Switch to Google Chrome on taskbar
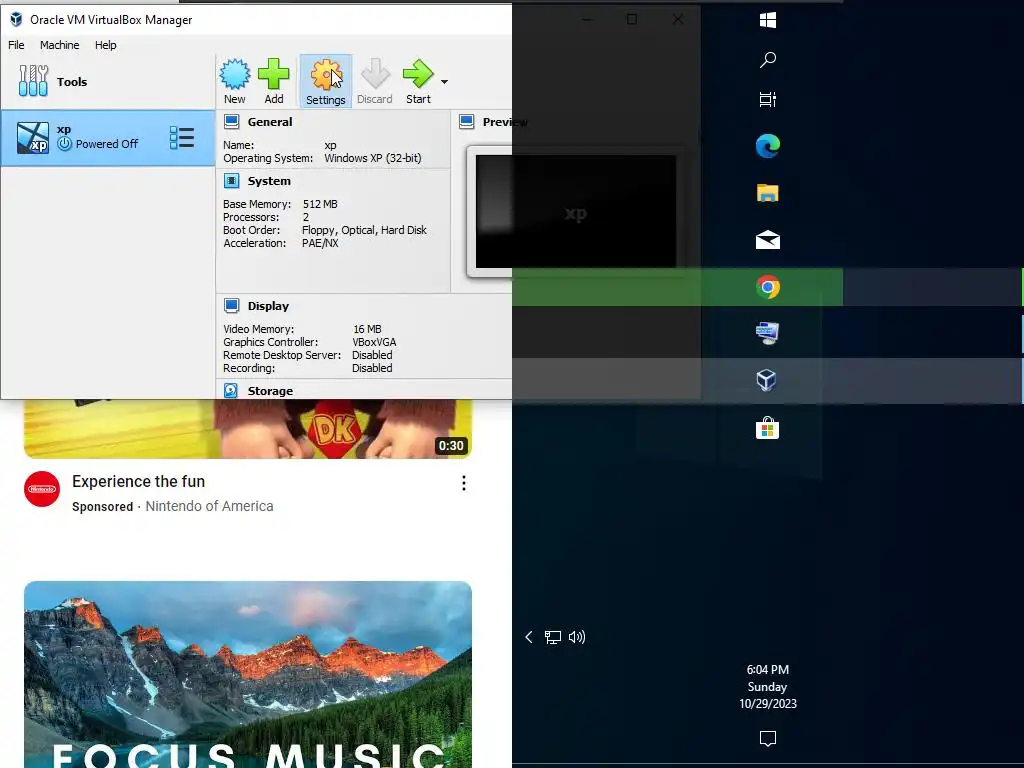This screenshot has width=1024, height=768. 768,287
